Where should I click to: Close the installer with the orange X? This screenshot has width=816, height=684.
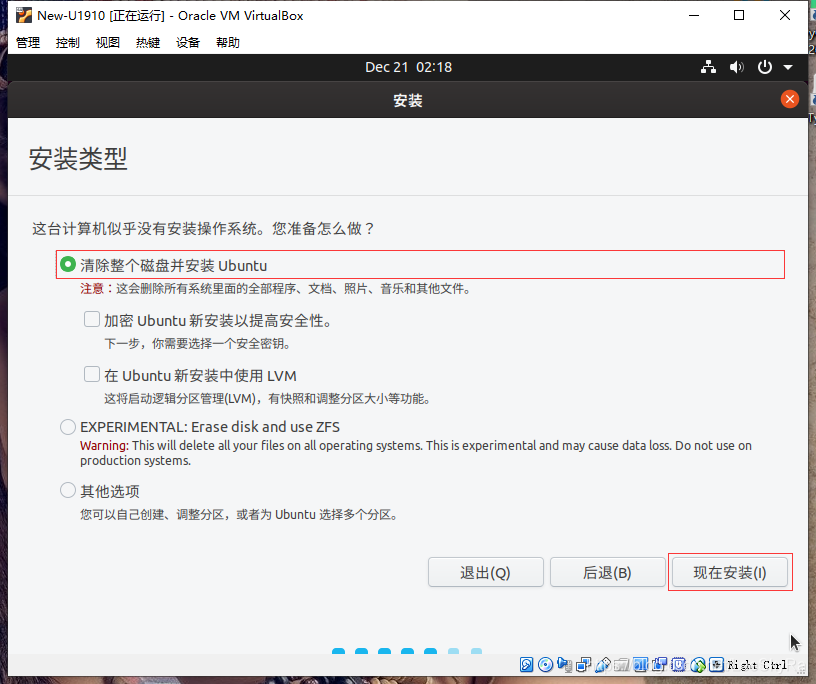[x=789, y=99]
